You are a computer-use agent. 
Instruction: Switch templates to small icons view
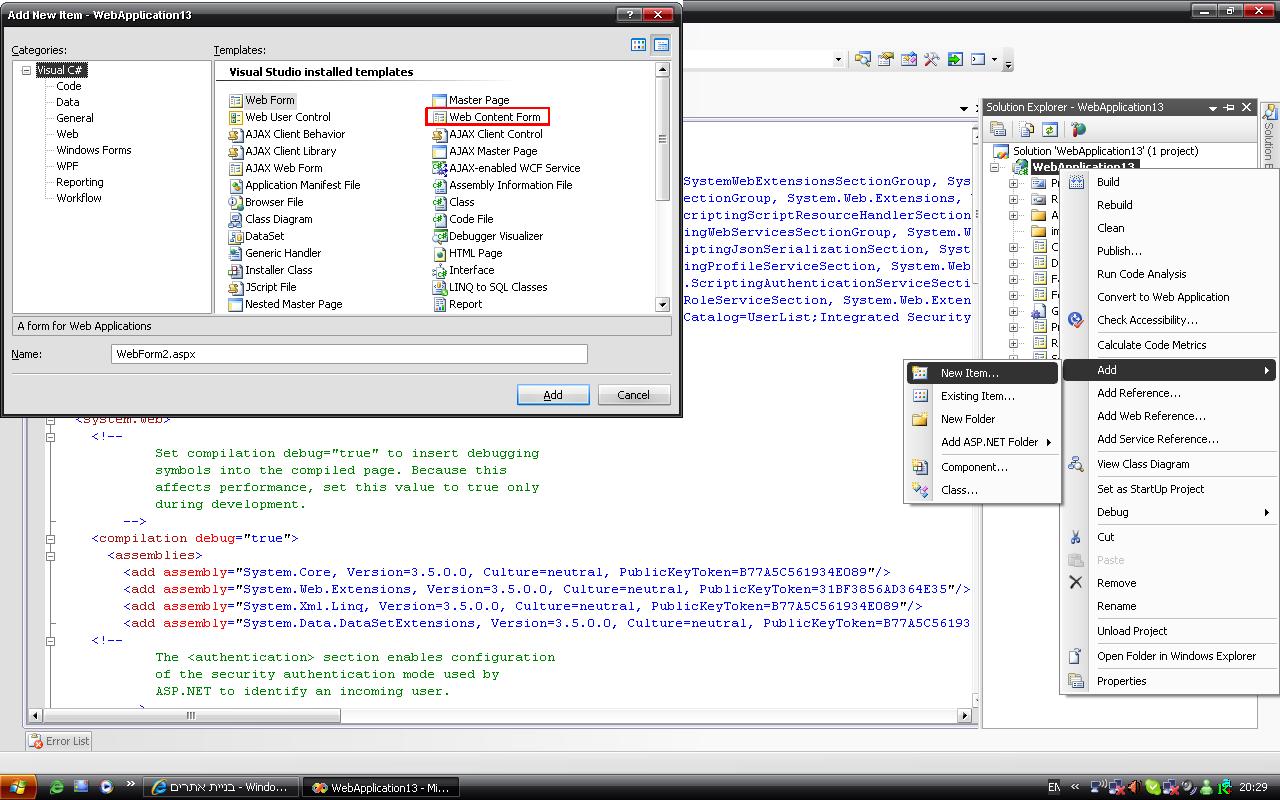click(x=661, y=45)
